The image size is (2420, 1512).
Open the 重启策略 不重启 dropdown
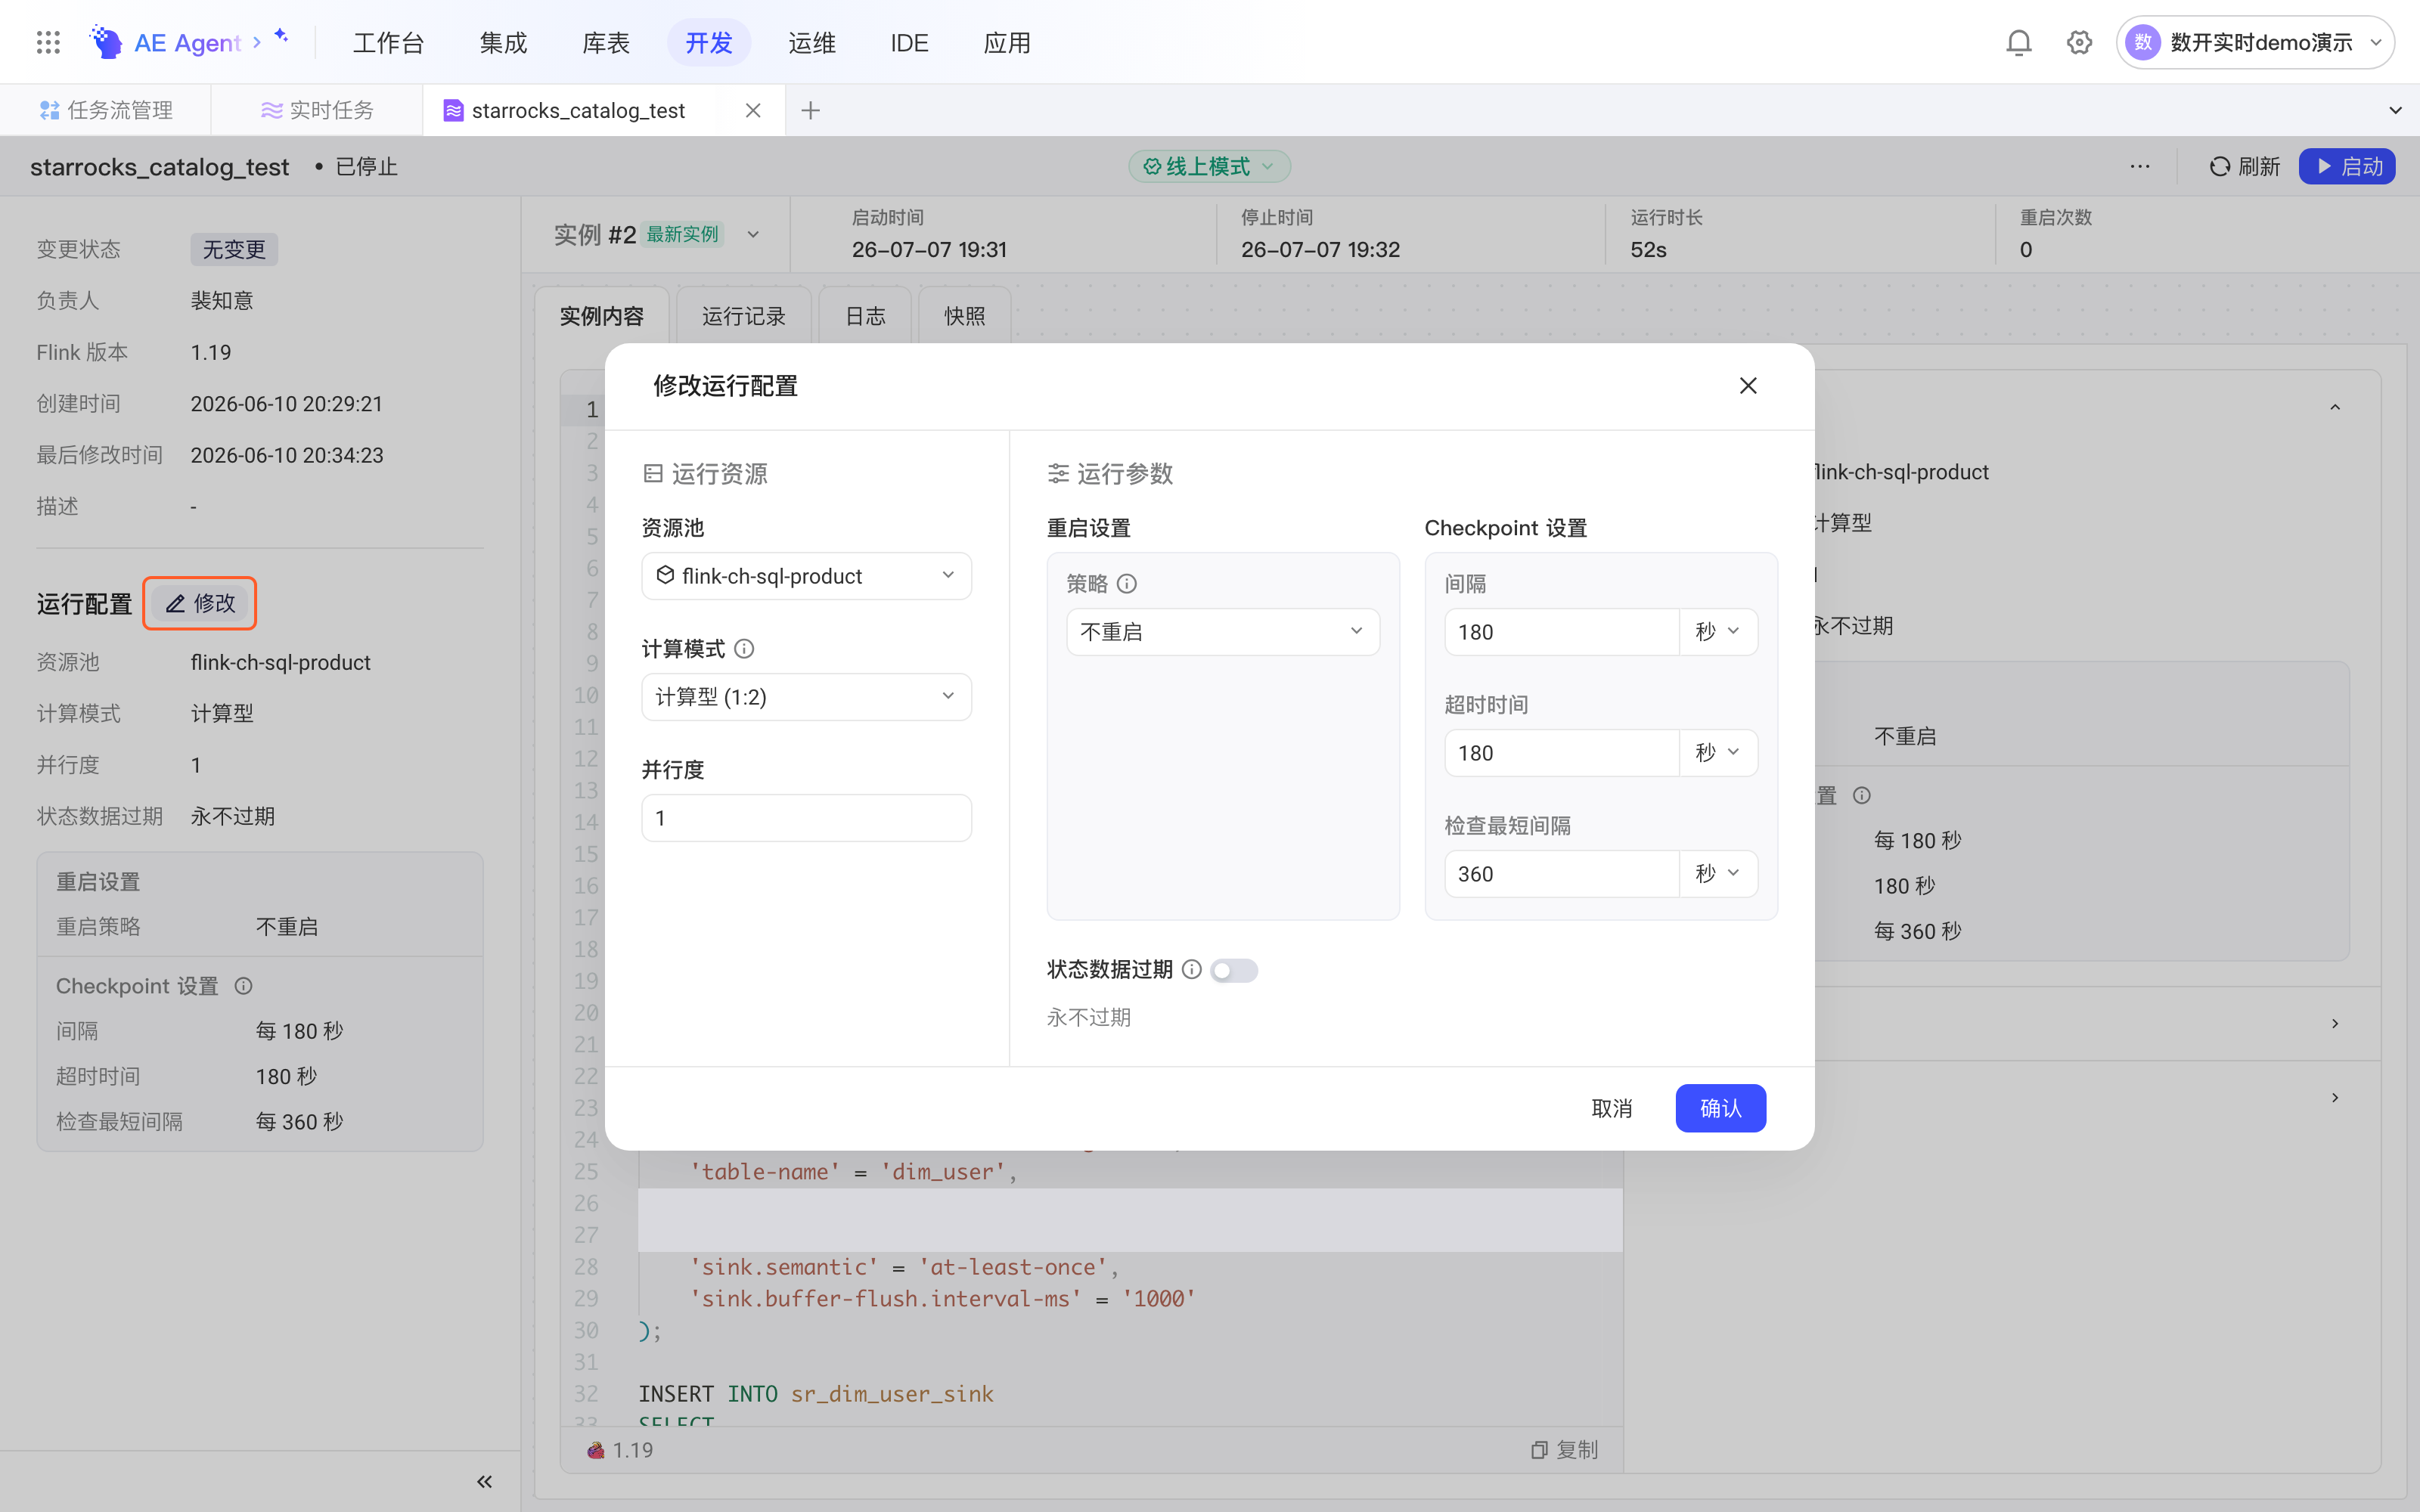tap(1222, 632)
